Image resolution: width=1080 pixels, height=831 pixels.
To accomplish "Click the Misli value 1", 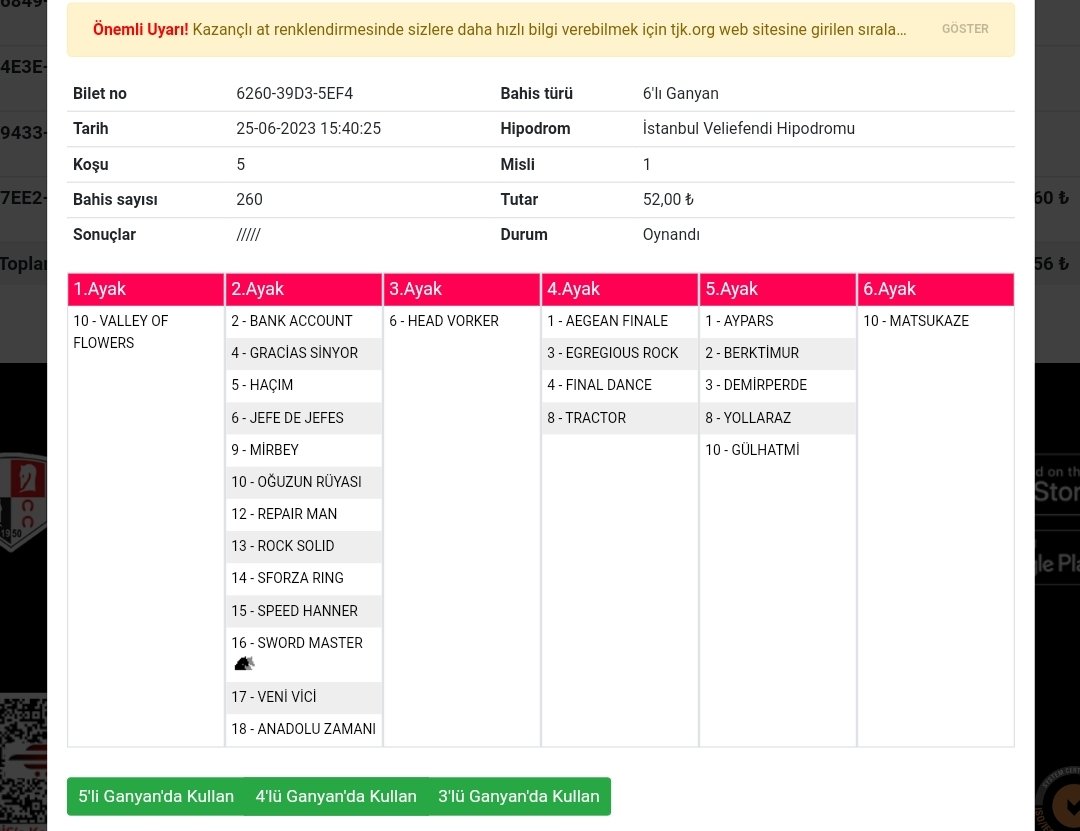I will [646, 165].
